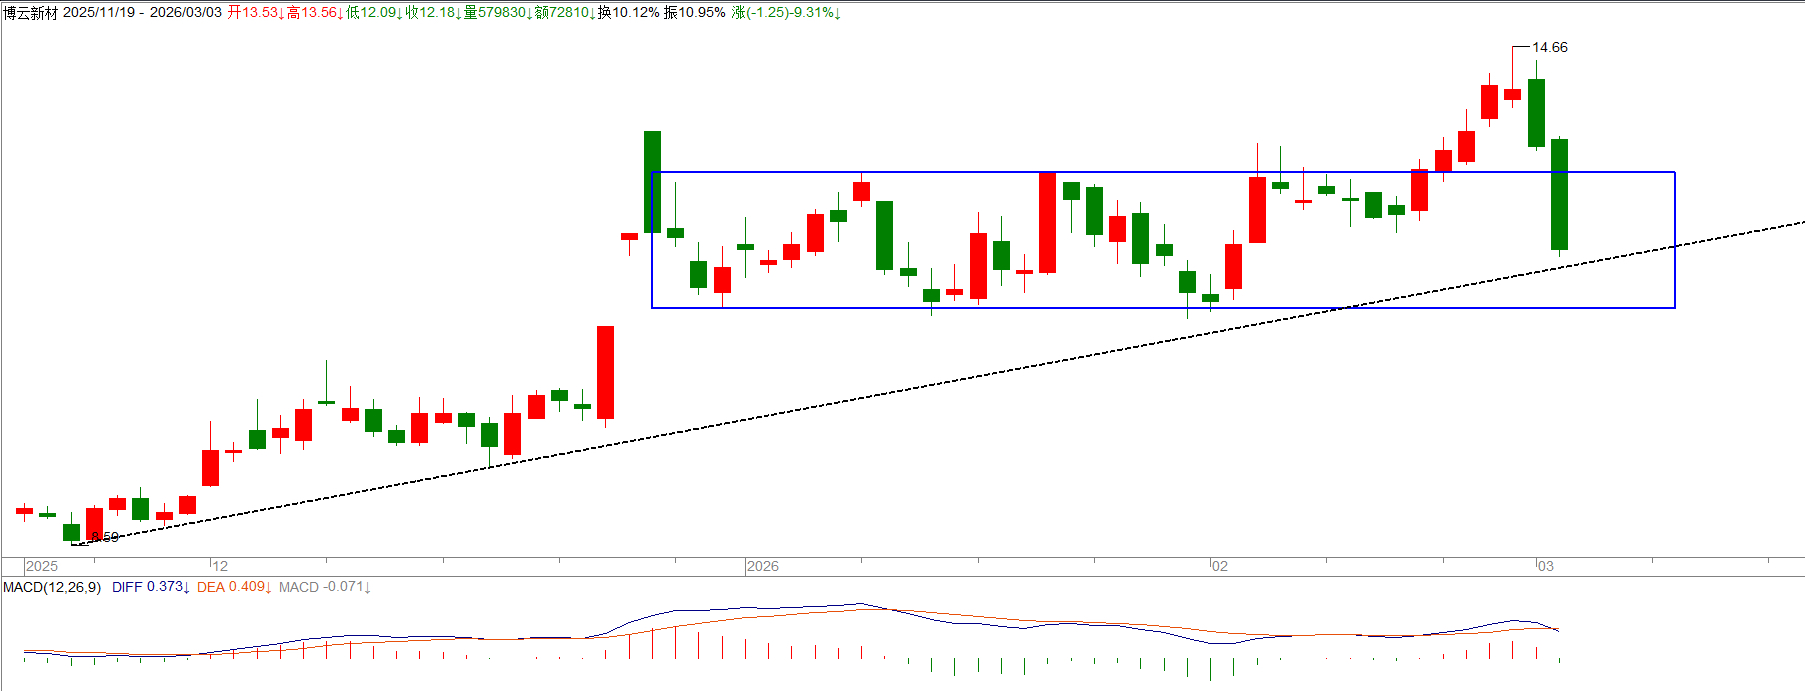Click the end date 2026/03/03

pos(186,13)
